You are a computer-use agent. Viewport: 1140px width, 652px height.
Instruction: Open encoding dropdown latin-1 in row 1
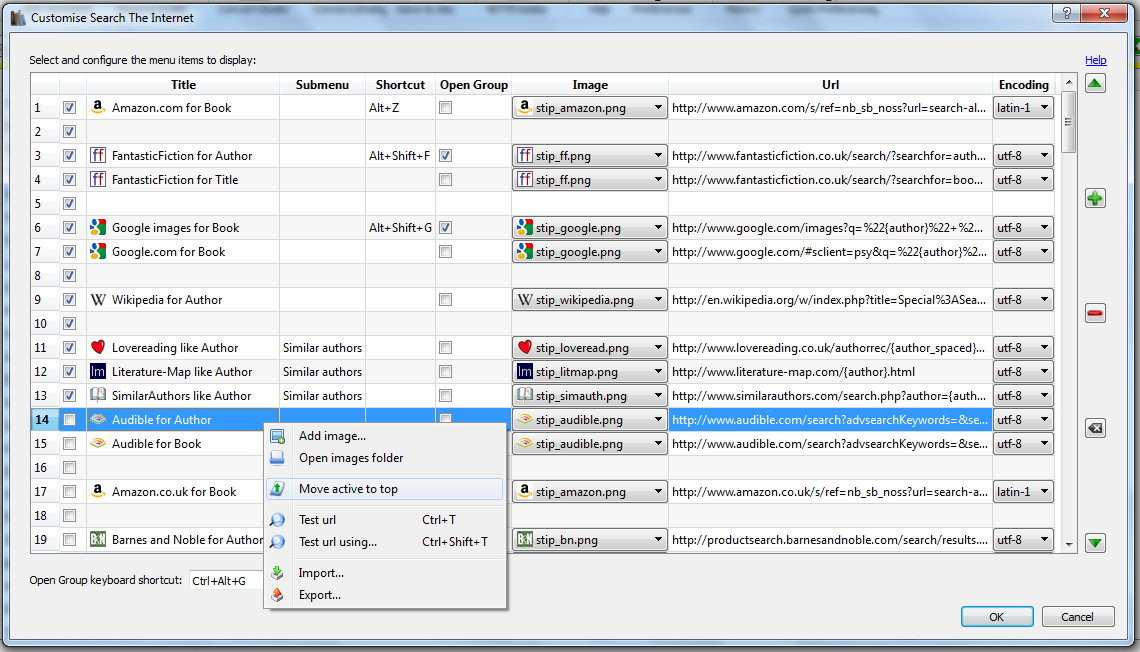pyautogui.click(x=1023, y=108)
